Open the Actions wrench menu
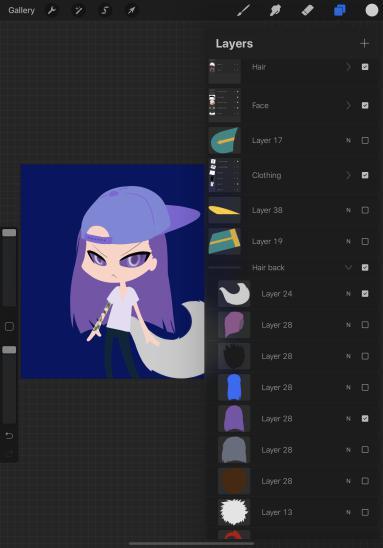 pyautogui.click(x=52, y=10)
